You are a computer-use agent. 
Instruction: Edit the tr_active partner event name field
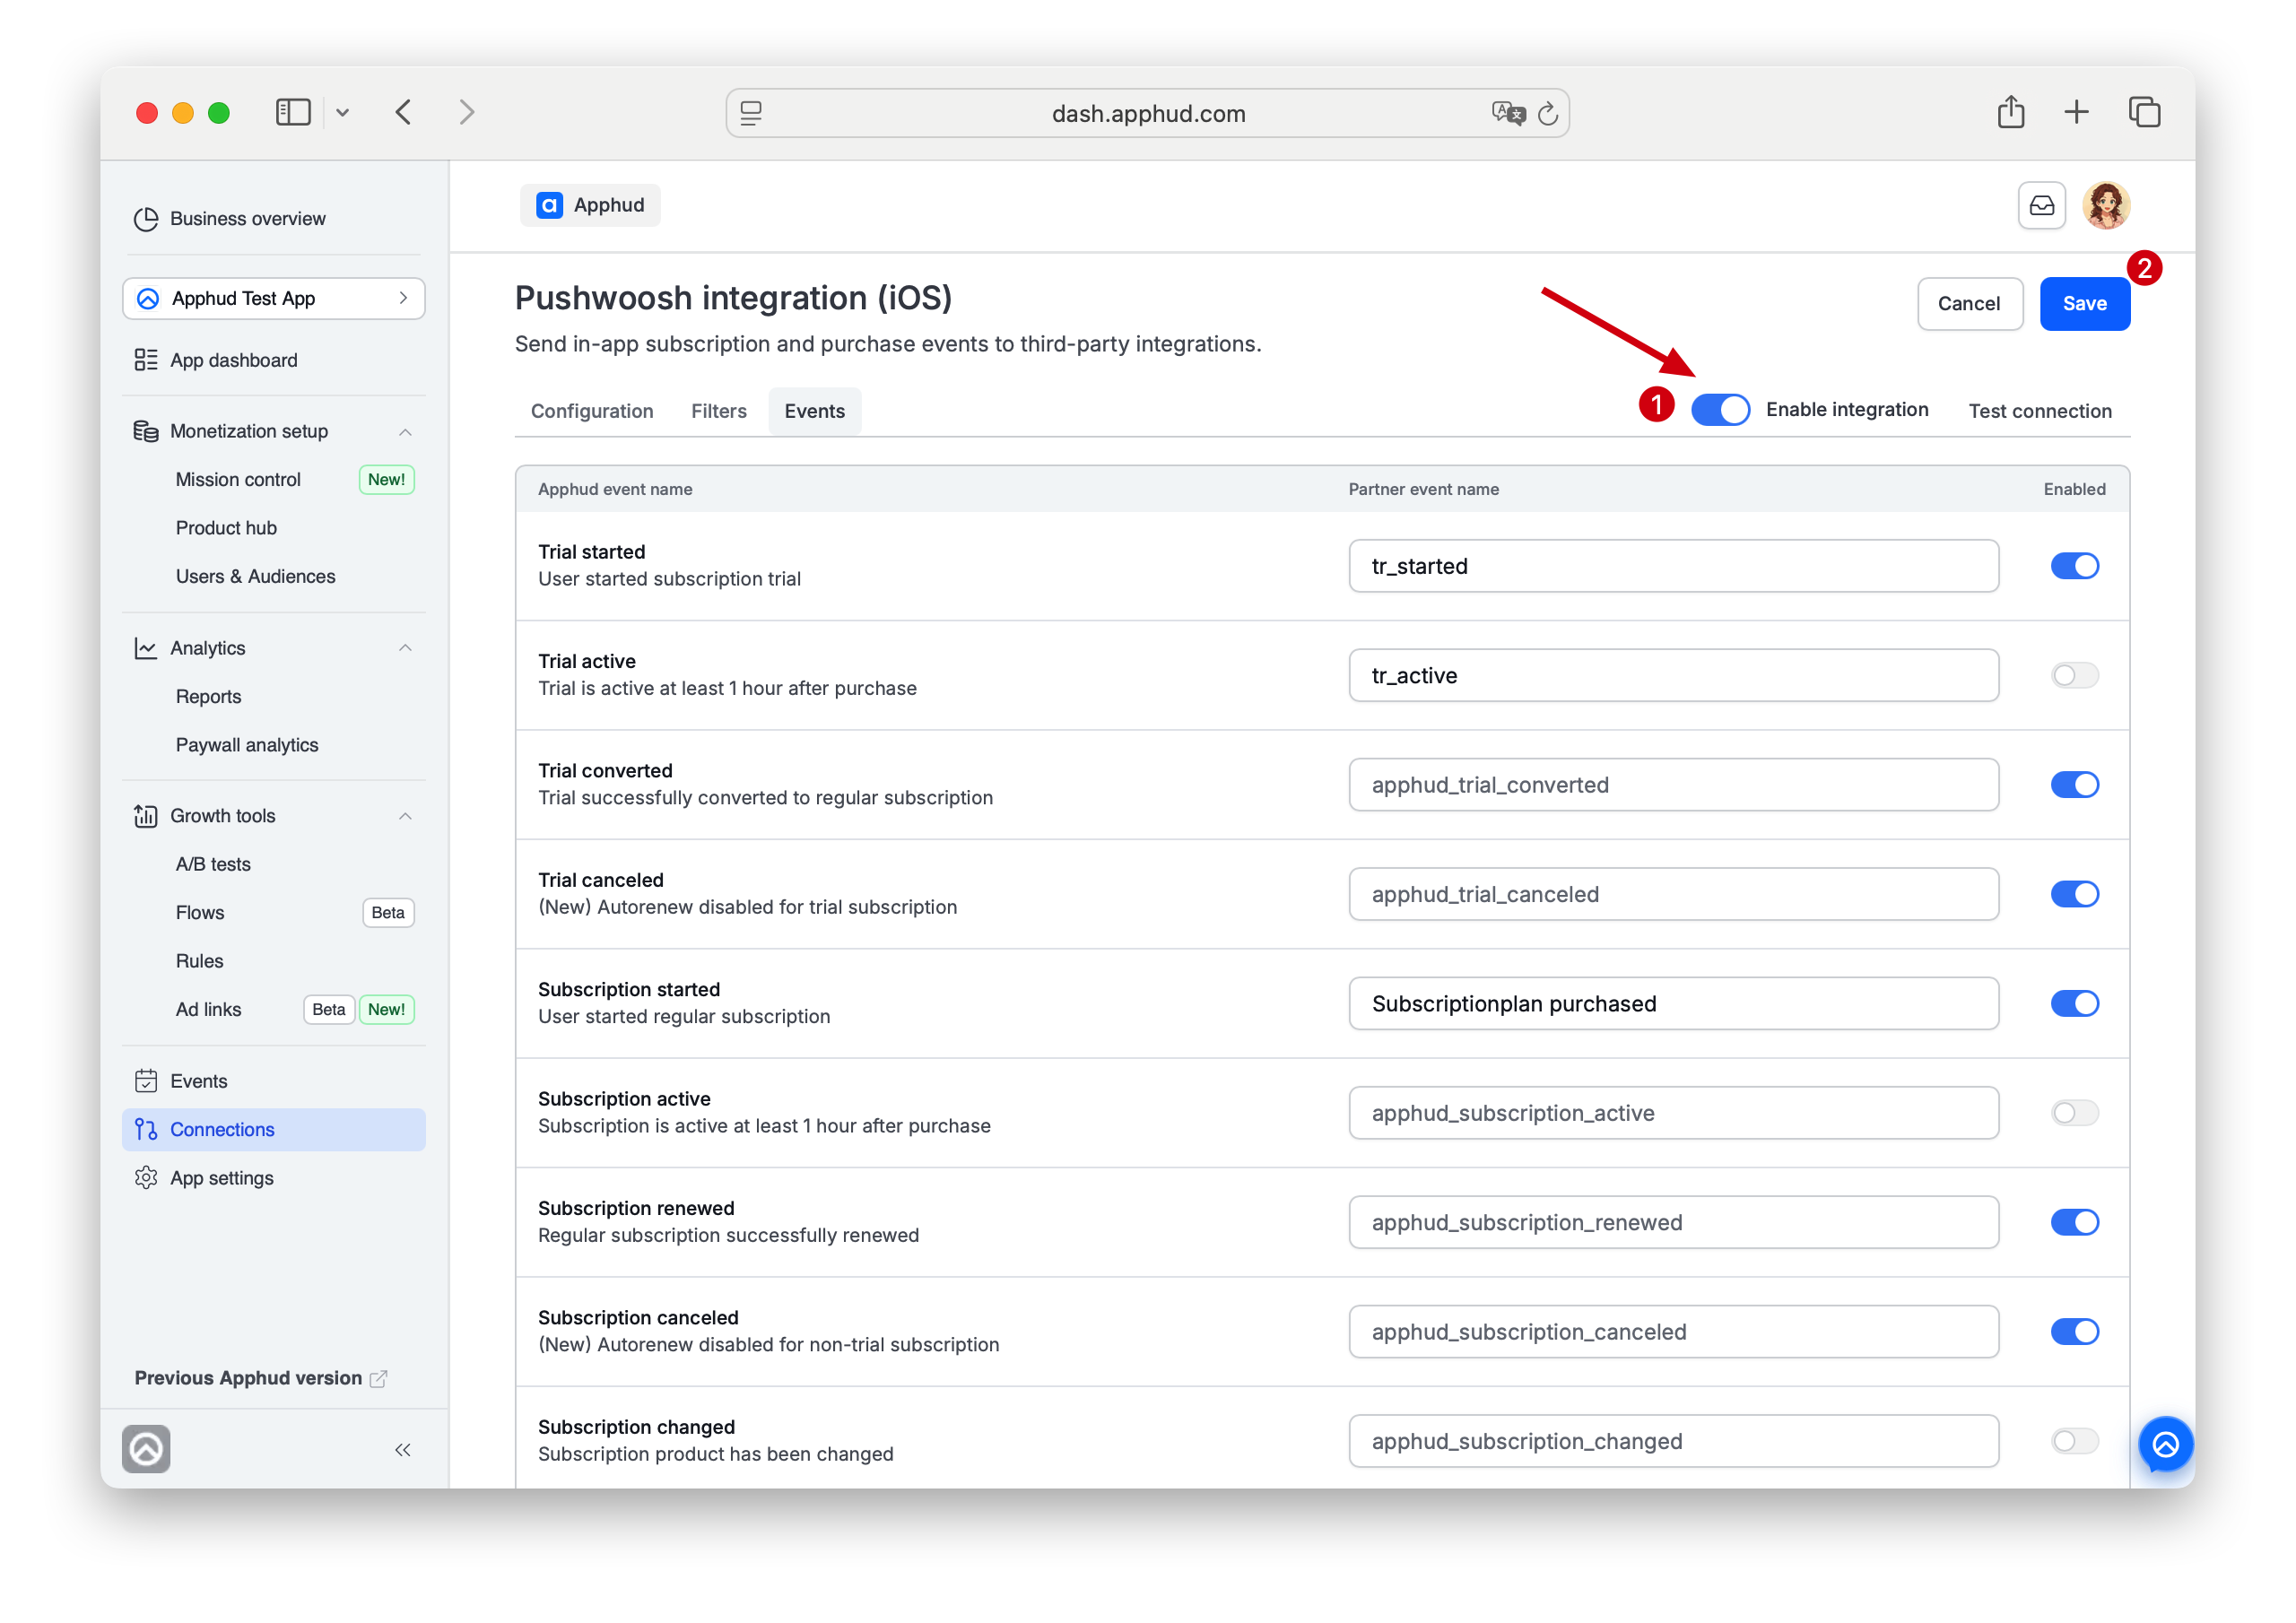1673,675
